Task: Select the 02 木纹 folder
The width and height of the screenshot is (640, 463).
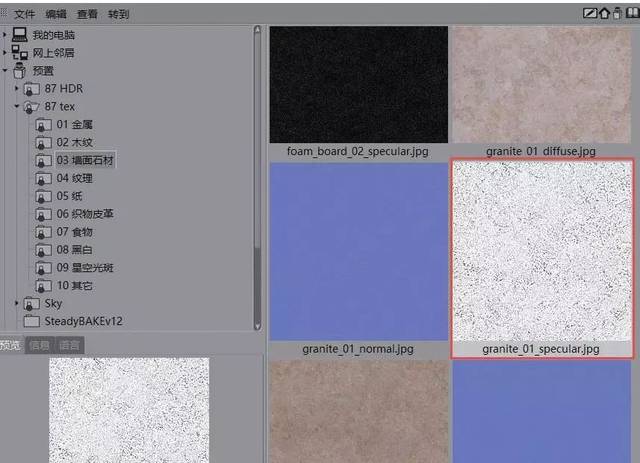Action: [x=64, y=142]
